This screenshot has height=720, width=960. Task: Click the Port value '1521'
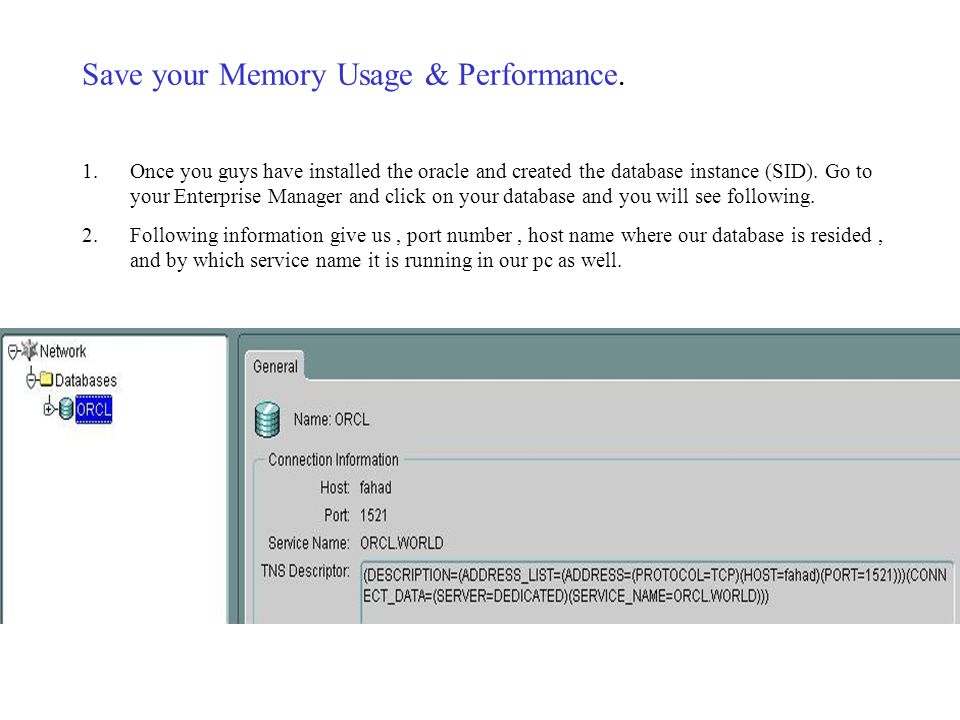(x=373, y=516)
